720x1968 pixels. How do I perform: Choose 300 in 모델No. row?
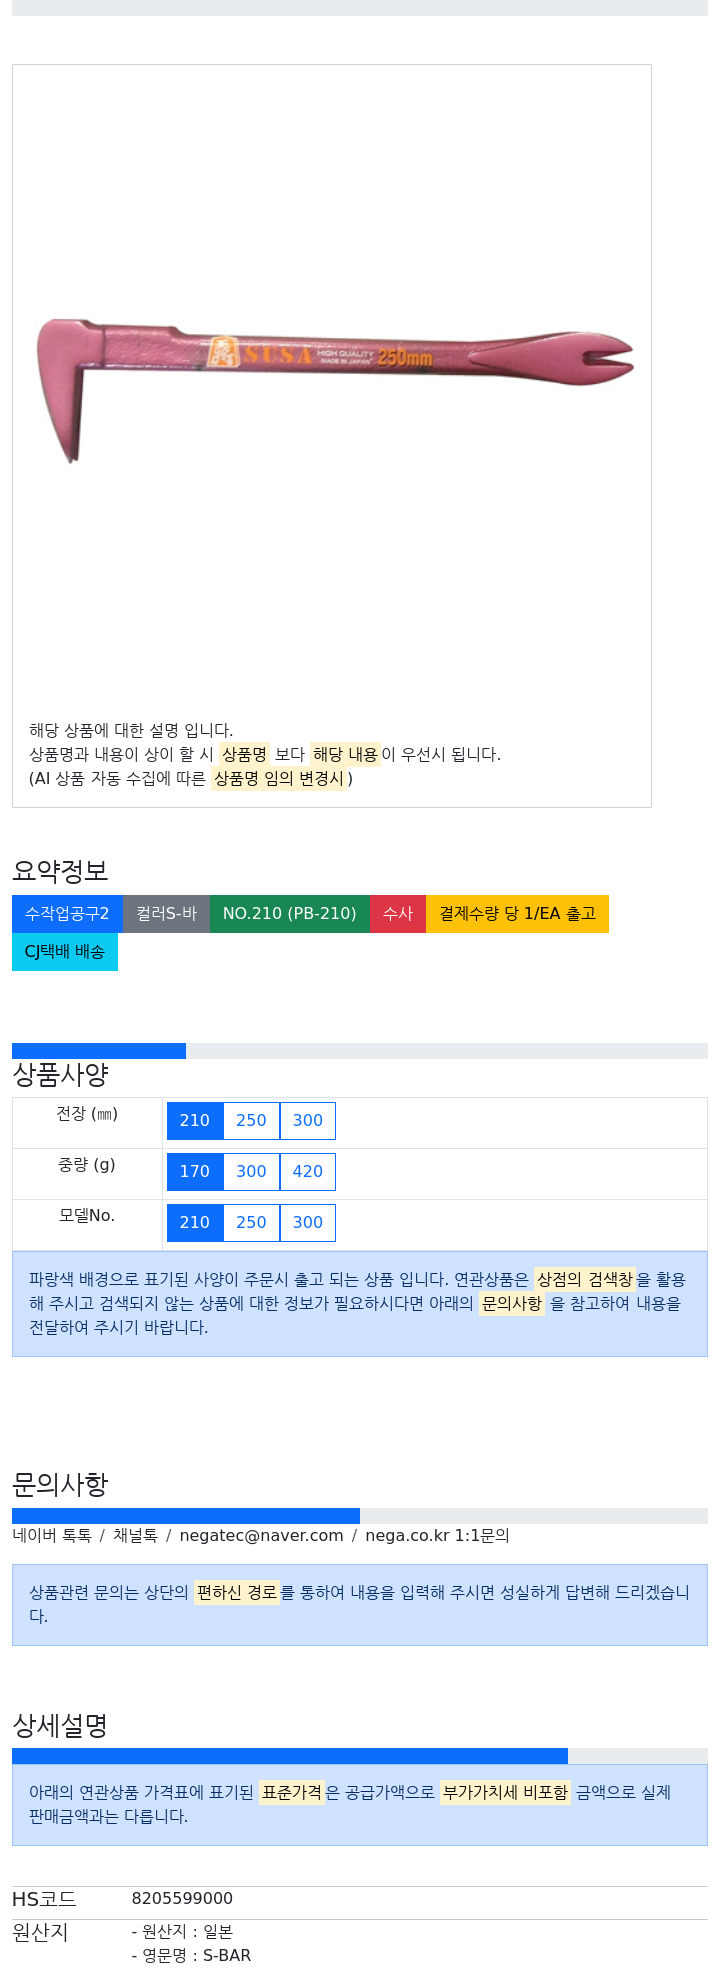[308, 1222]
